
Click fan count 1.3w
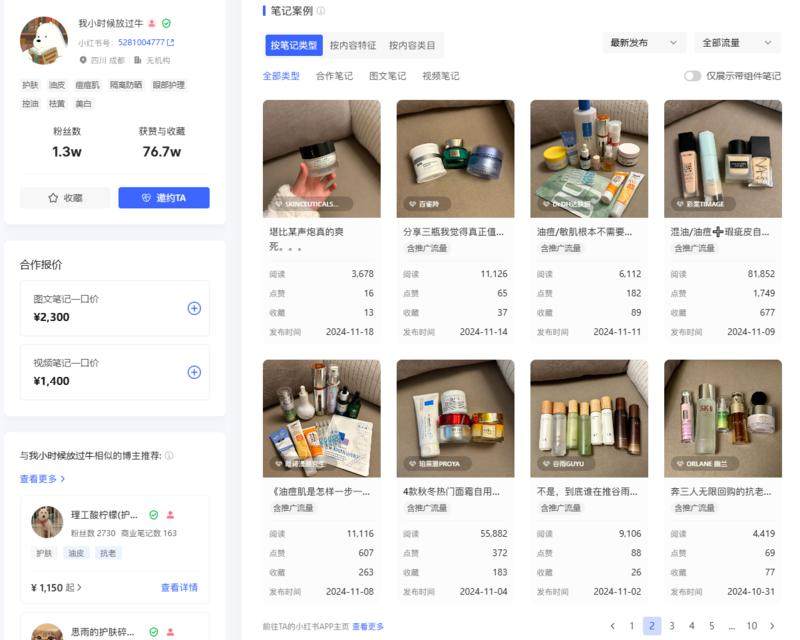pos(67,152)
